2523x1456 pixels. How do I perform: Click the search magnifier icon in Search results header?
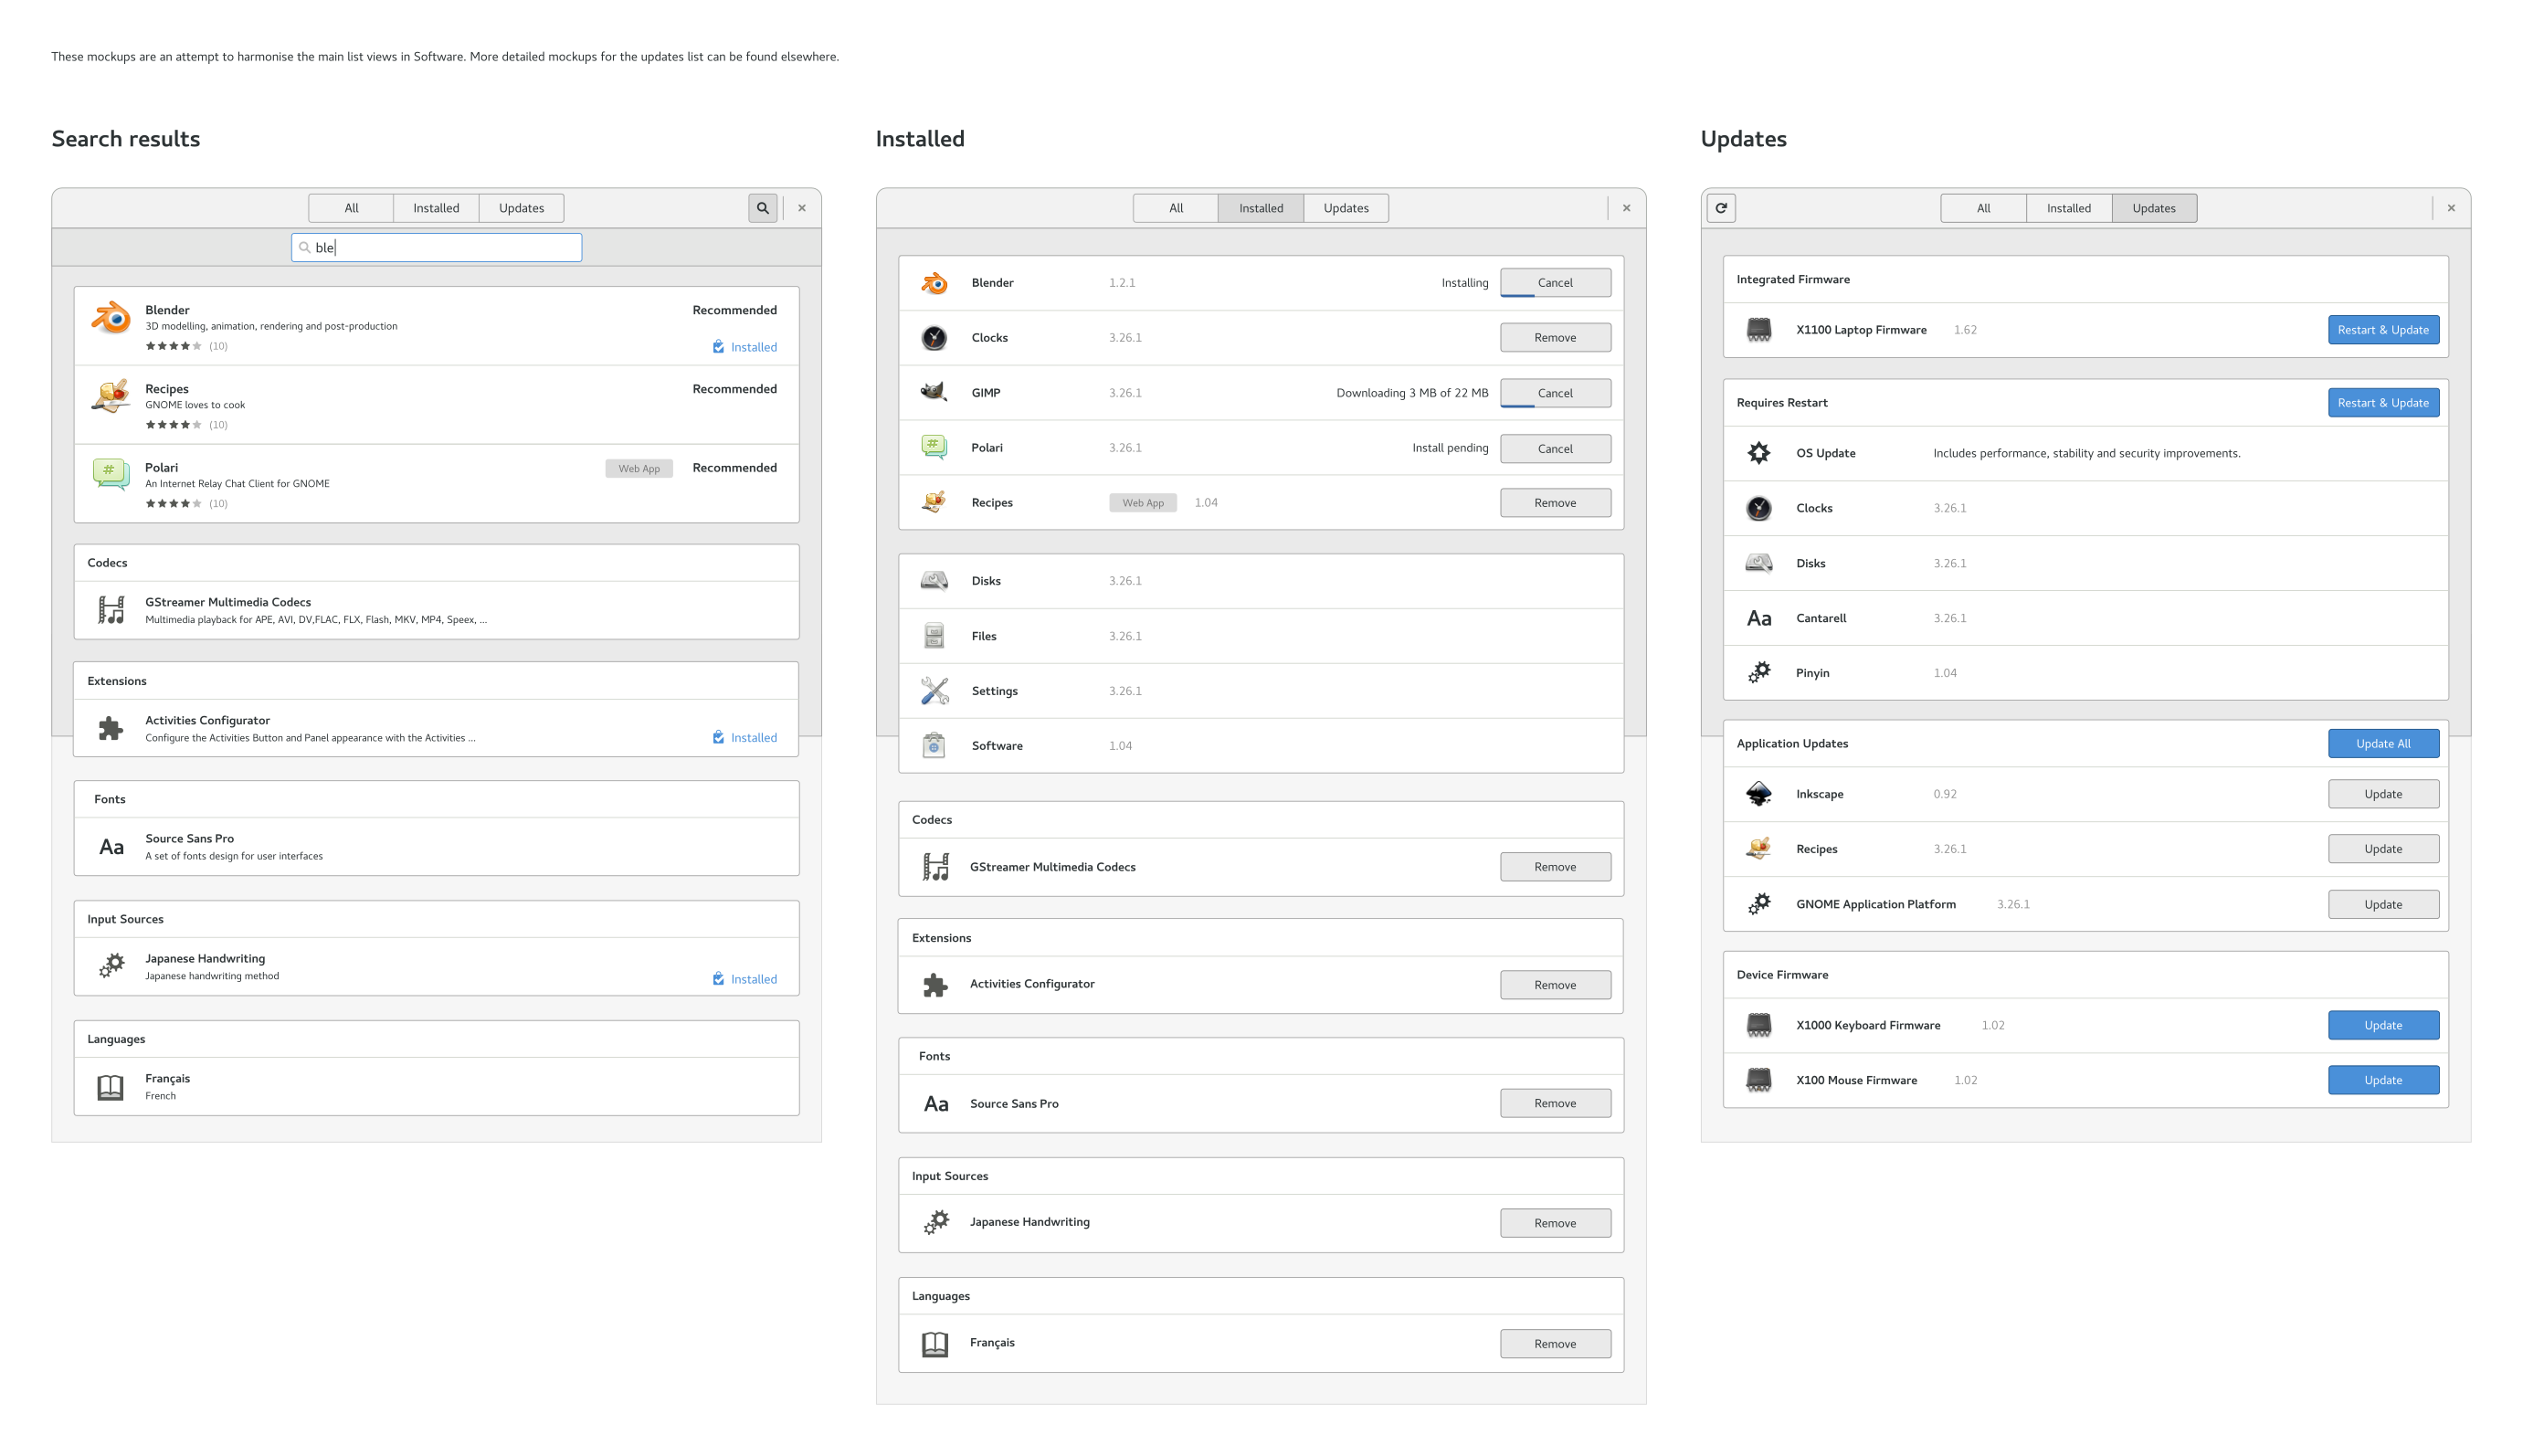tap(762, 208)
